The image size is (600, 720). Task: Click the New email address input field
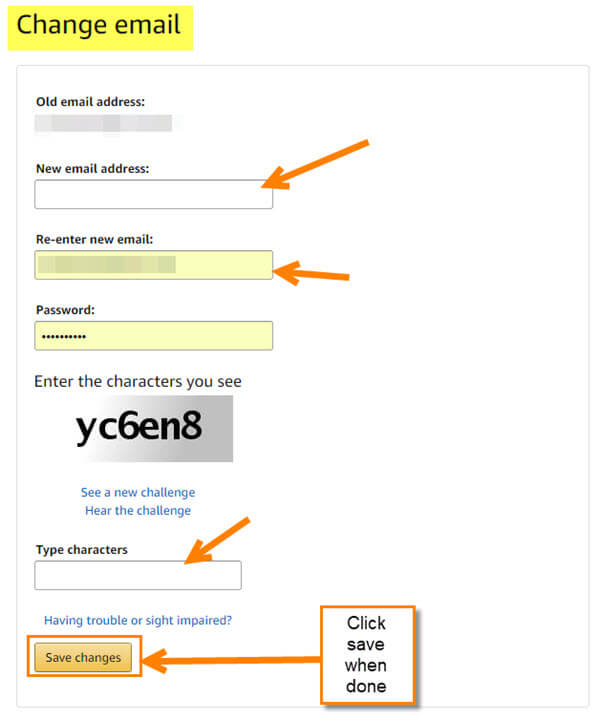coord(153,194)
